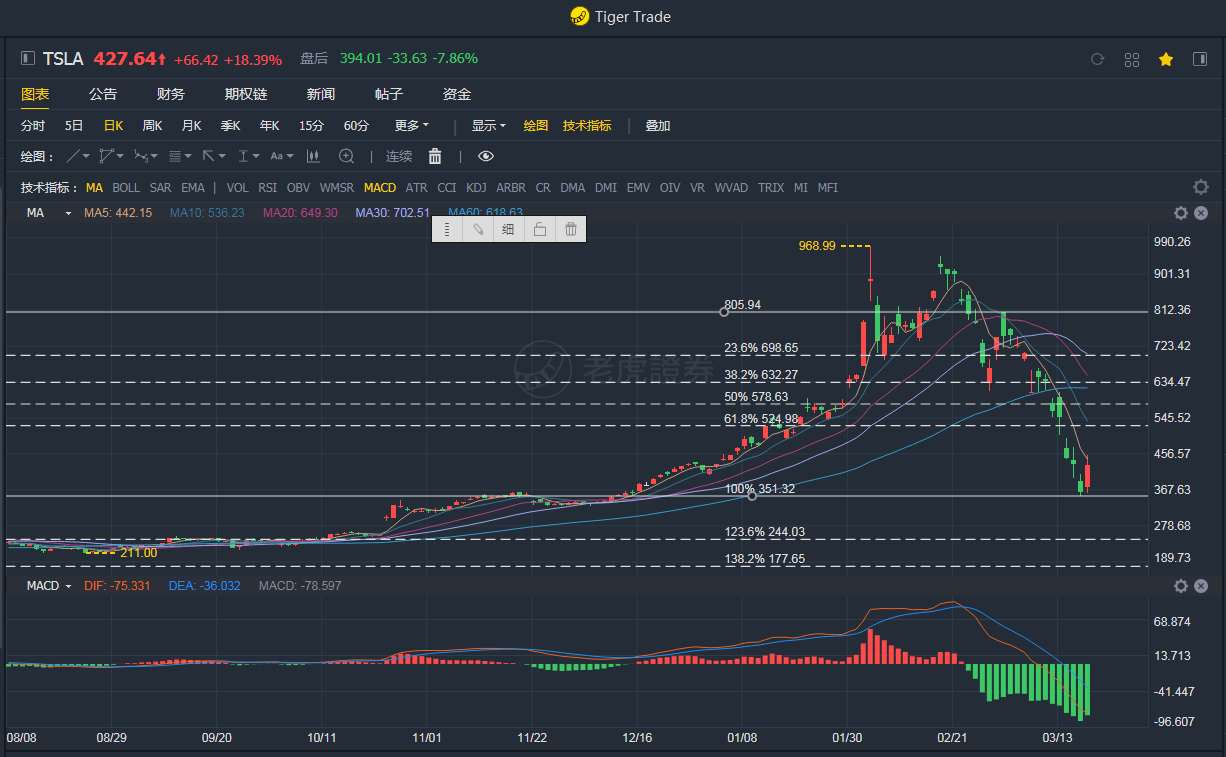Toggle the yellow favorite star for TSLA
This screenshot has height=757, width=1226.
1166,60
